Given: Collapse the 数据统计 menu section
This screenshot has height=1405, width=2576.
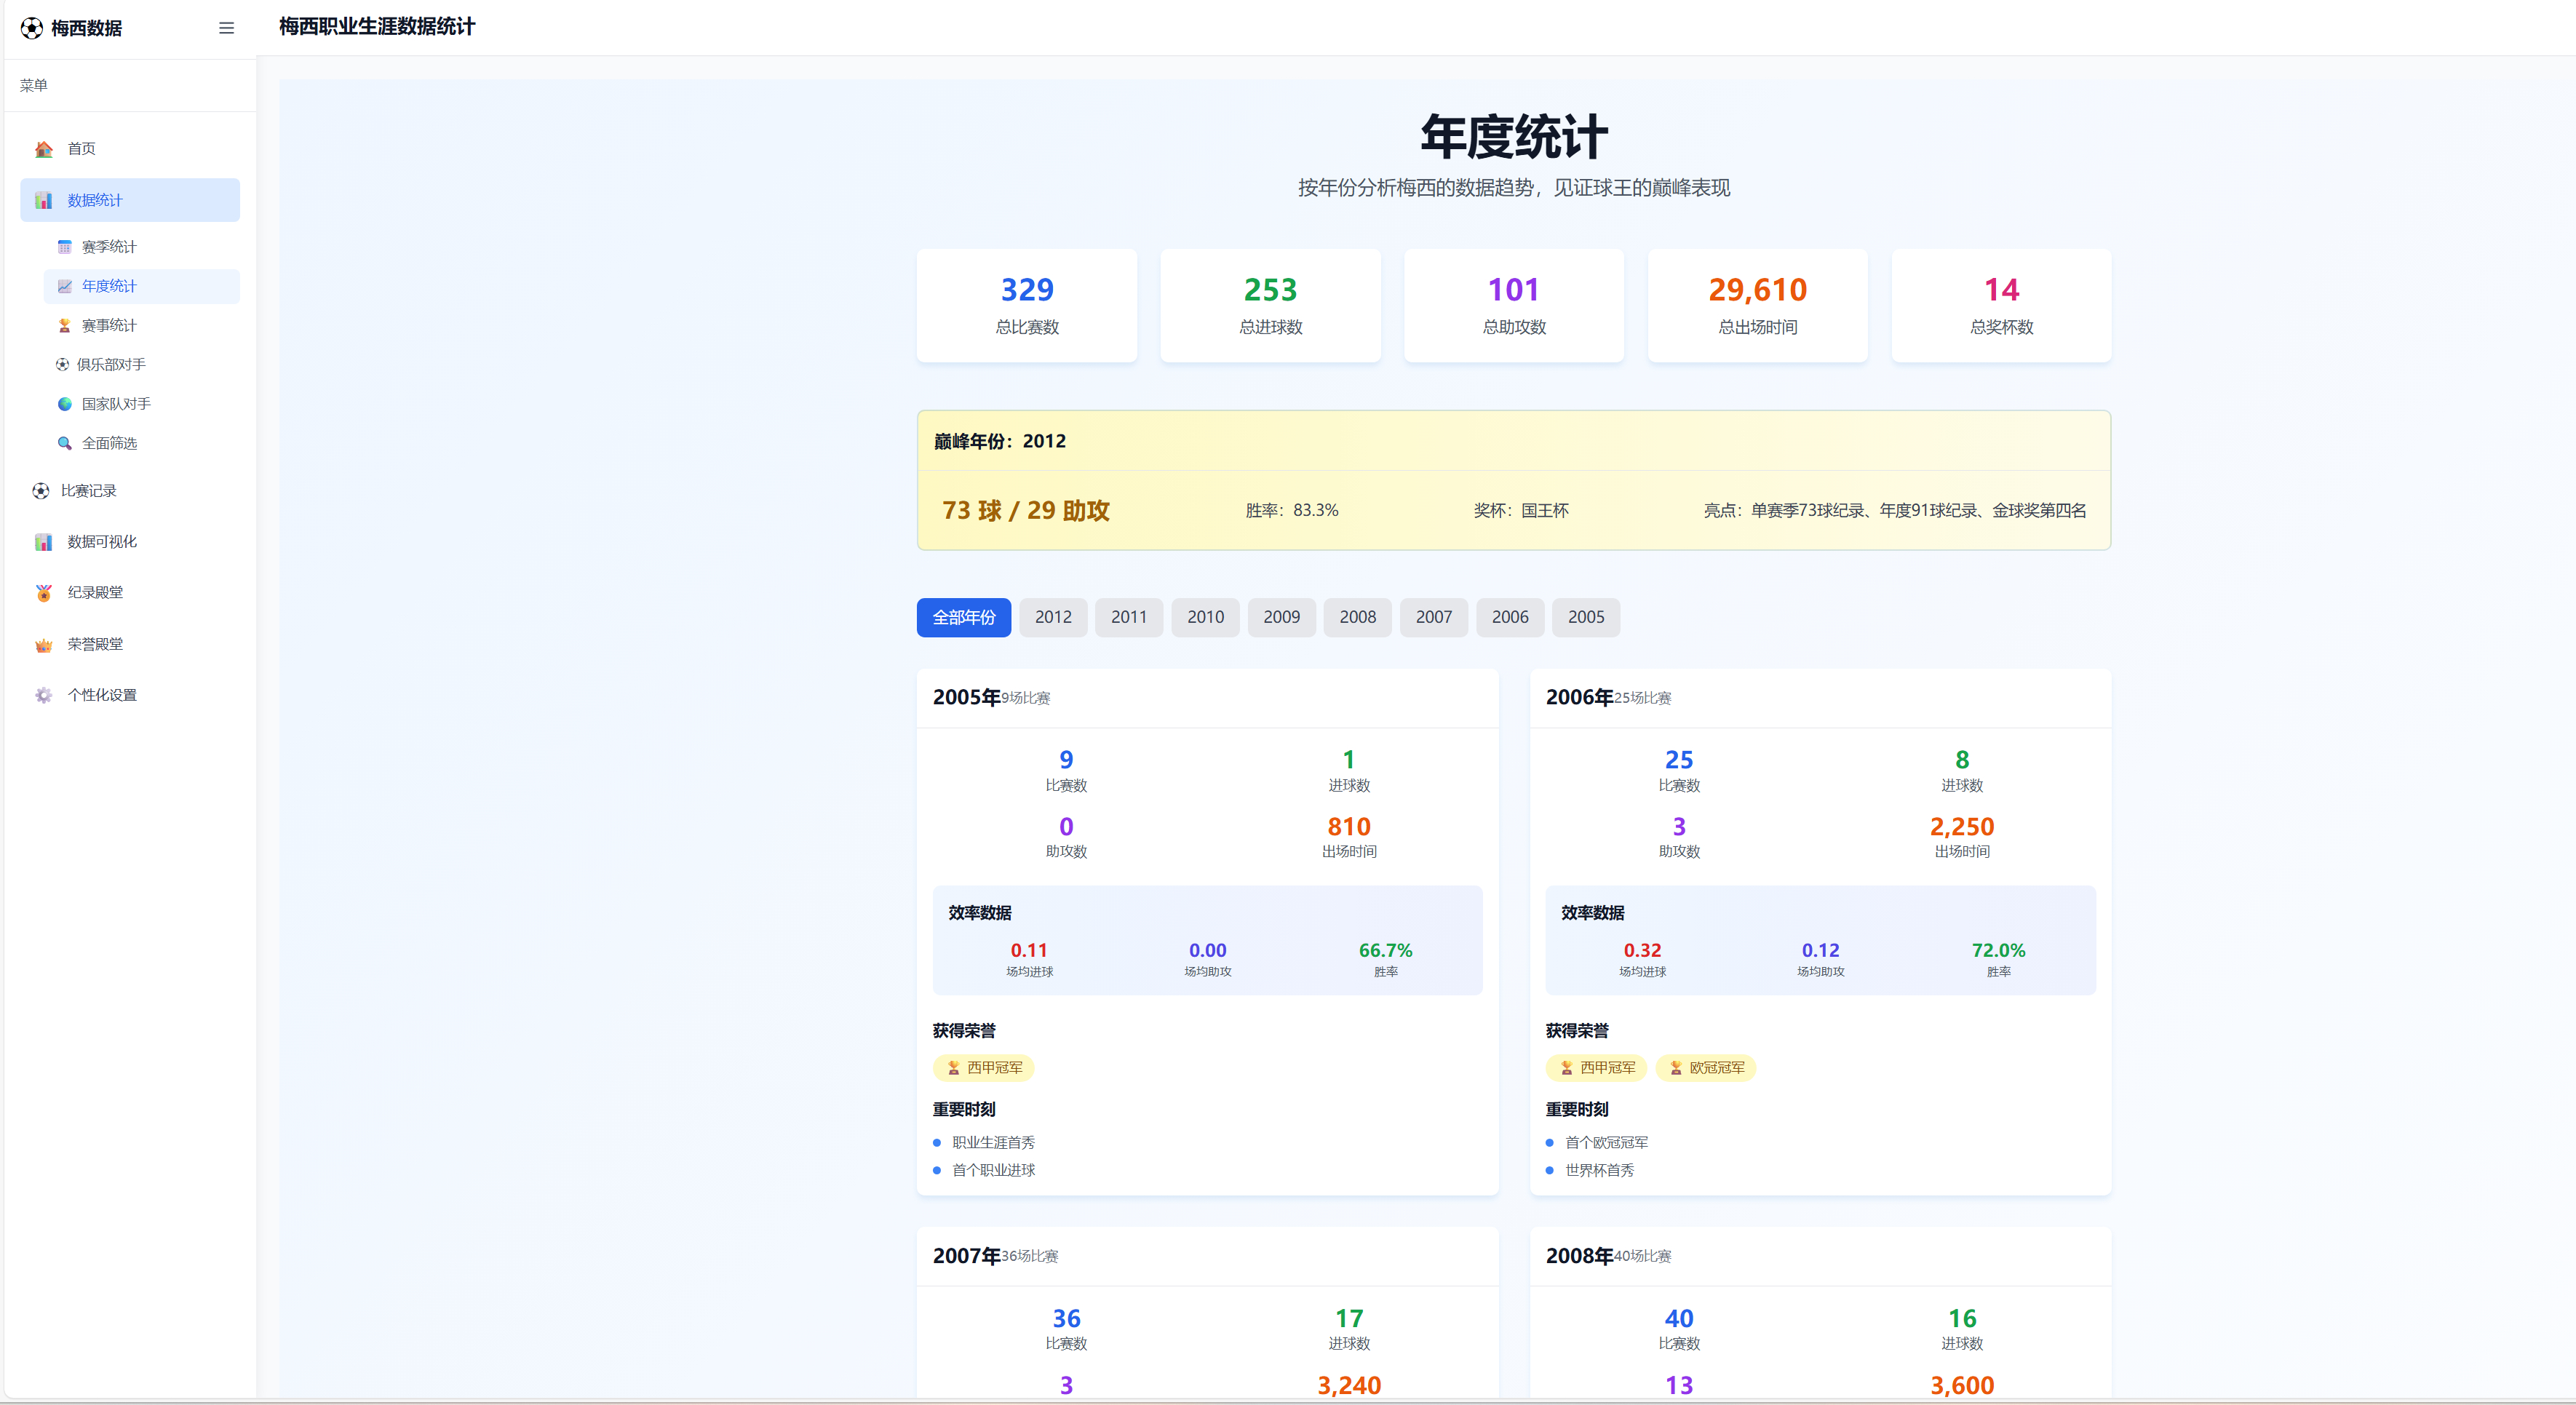Looking at the screenshot, I should 130,200.
